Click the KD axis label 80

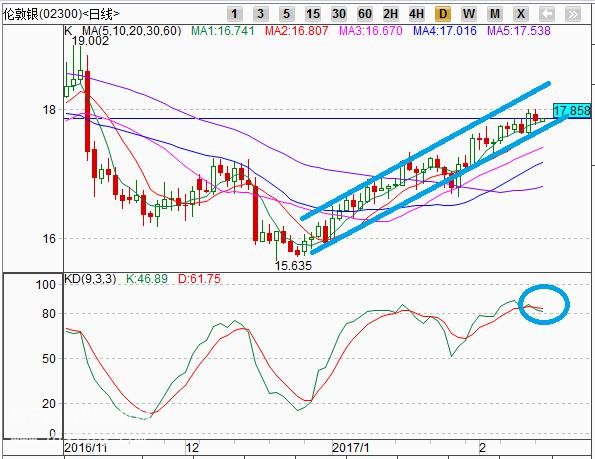[x=49, y=314]
